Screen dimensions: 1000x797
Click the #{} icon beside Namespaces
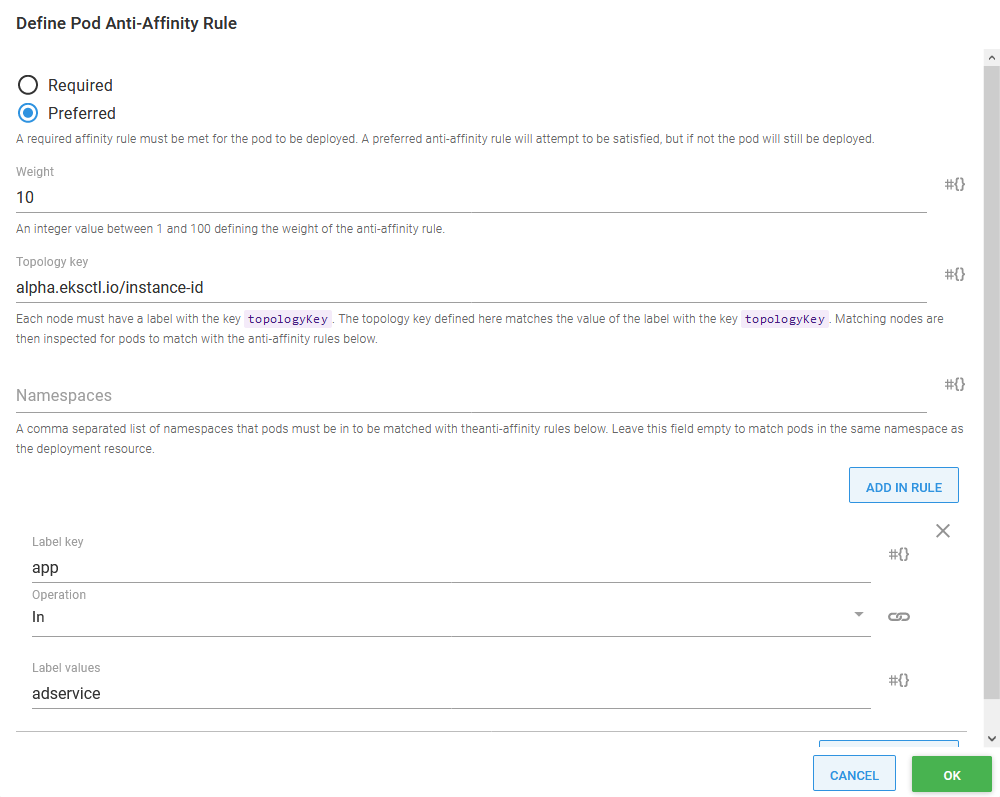(x=954, y=384)
